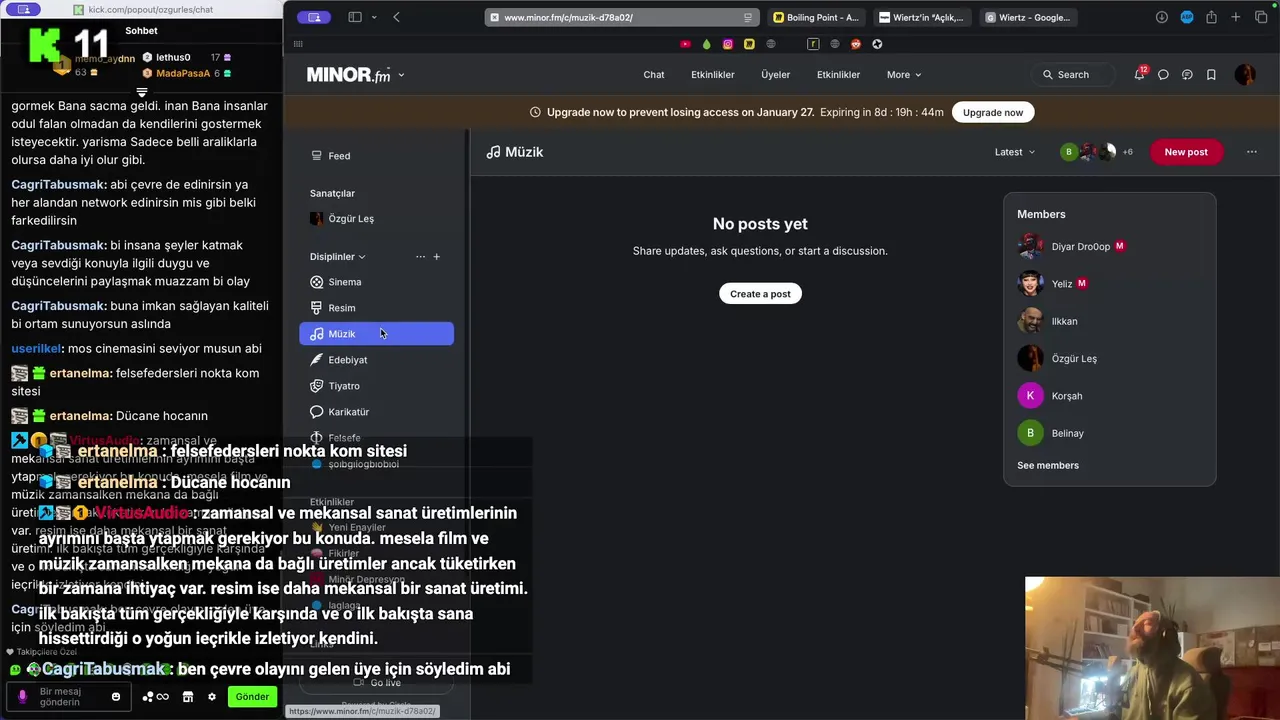The height and width of the screenshot is (720, 1280).
Task: Open Instagram bookmark in favorites bar
Action: [728, 44]
